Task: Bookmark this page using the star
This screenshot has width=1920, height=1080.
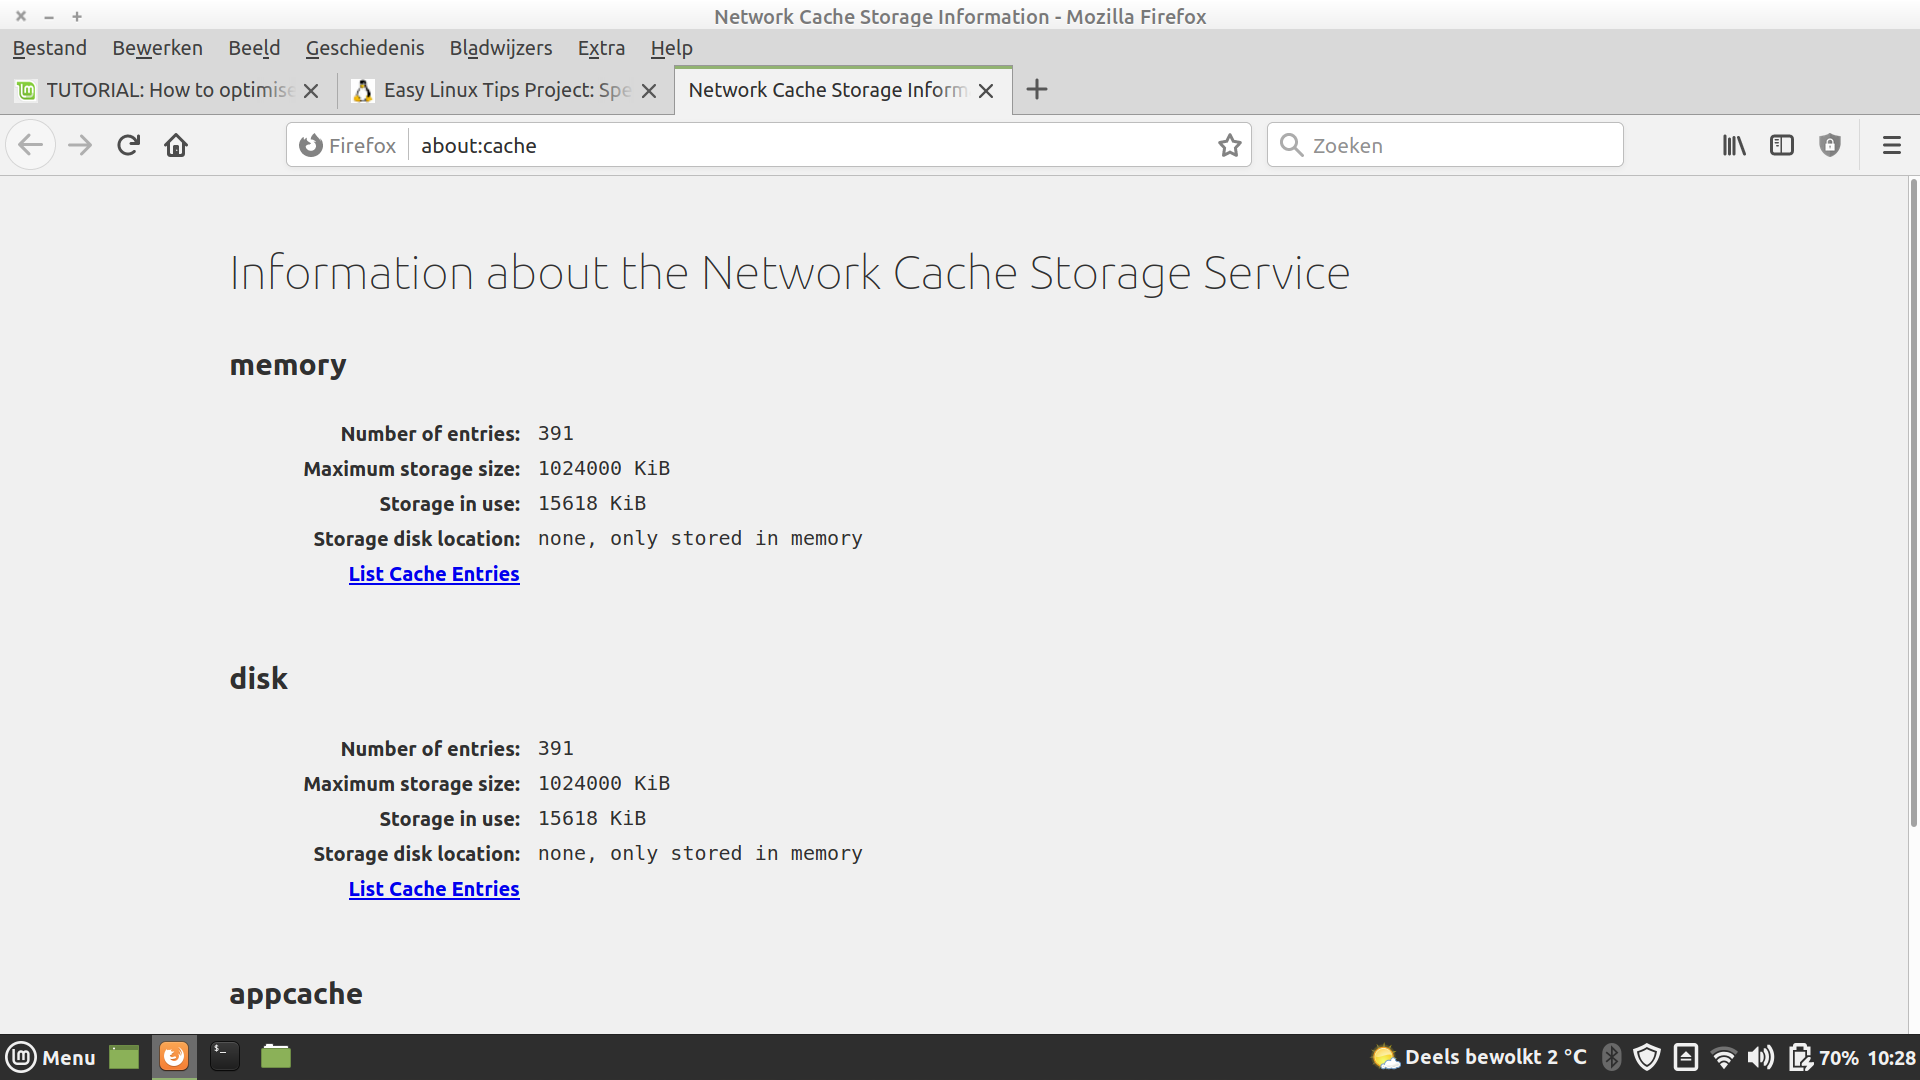Action: 1229,145
